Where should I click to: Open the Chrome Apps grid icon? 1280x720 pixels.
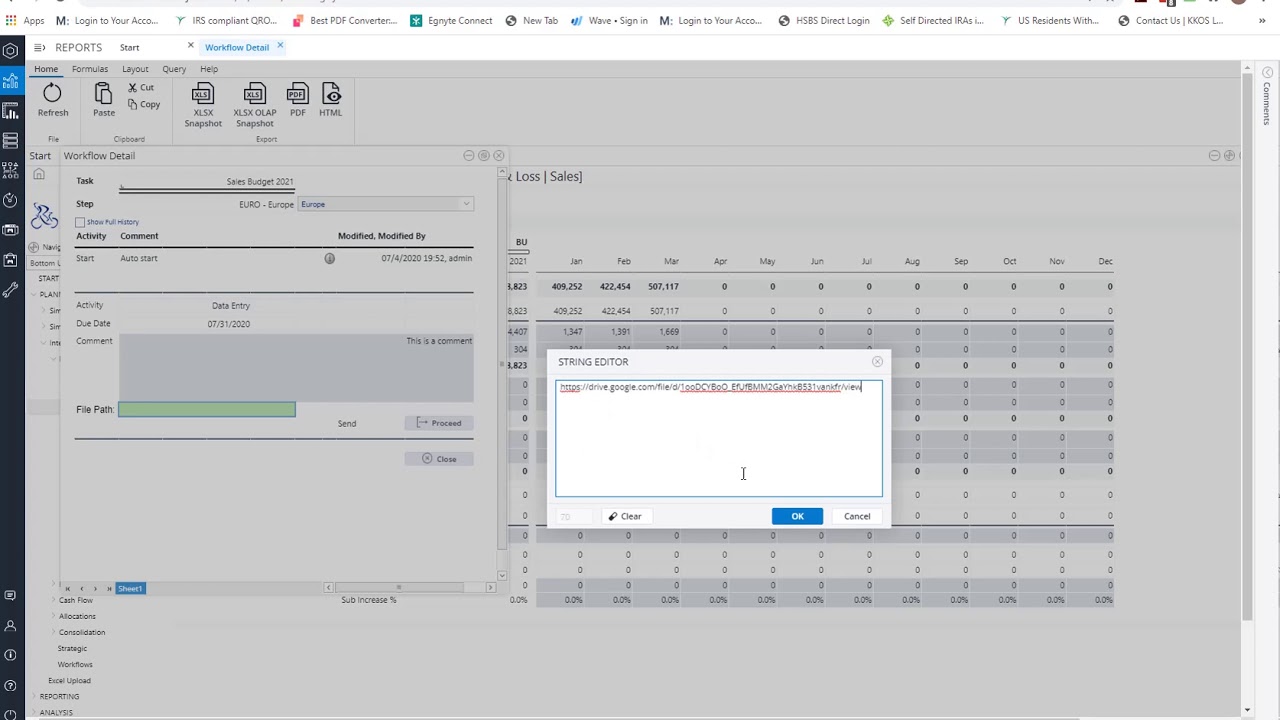(11, 20)
